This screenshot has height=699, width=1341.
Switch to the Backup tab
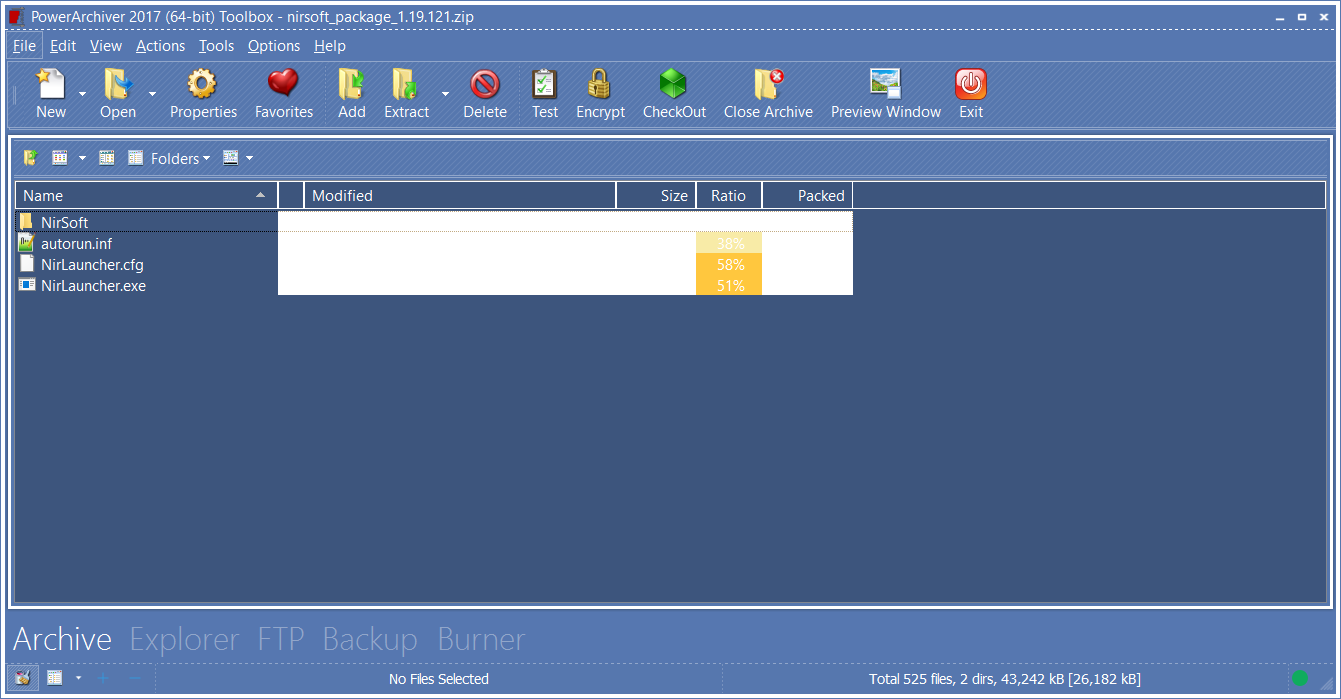[x=370, y=639]
